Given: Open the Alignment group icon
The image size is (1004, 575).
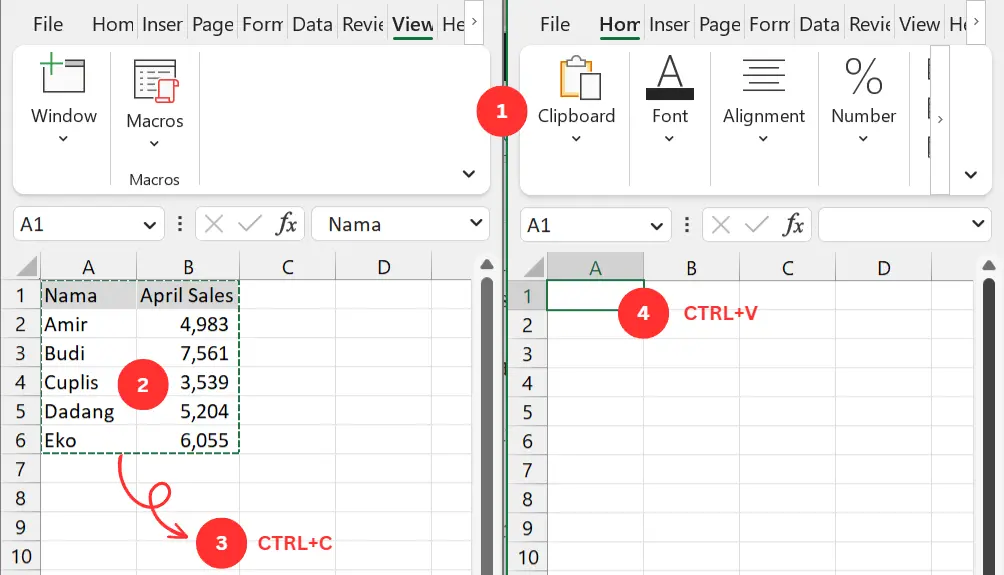Looking at the screenshot, I should click(x=764, y=80).
